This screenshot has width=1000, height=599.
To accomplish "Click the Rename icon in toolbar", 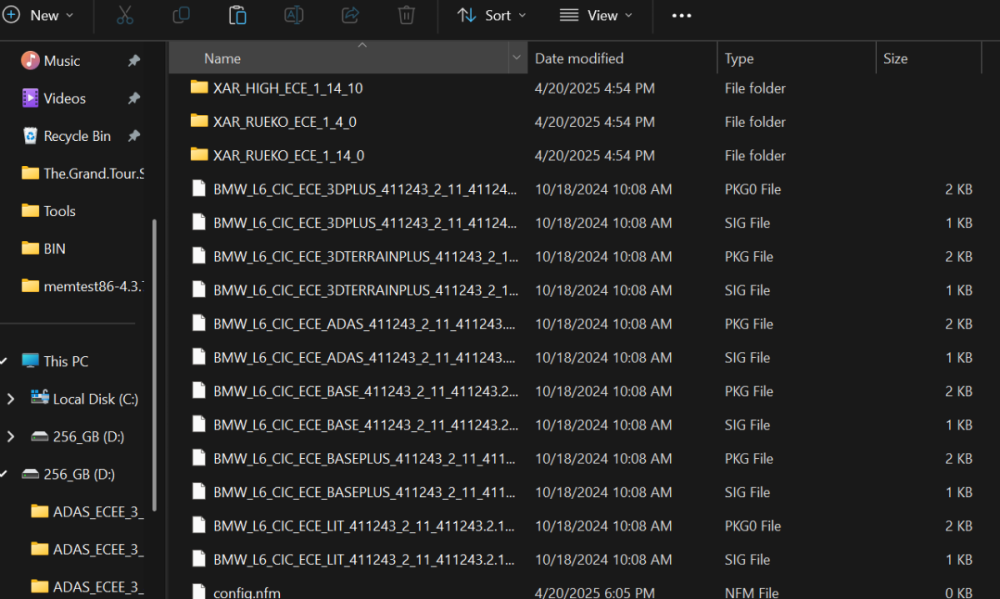I will 294,15.
